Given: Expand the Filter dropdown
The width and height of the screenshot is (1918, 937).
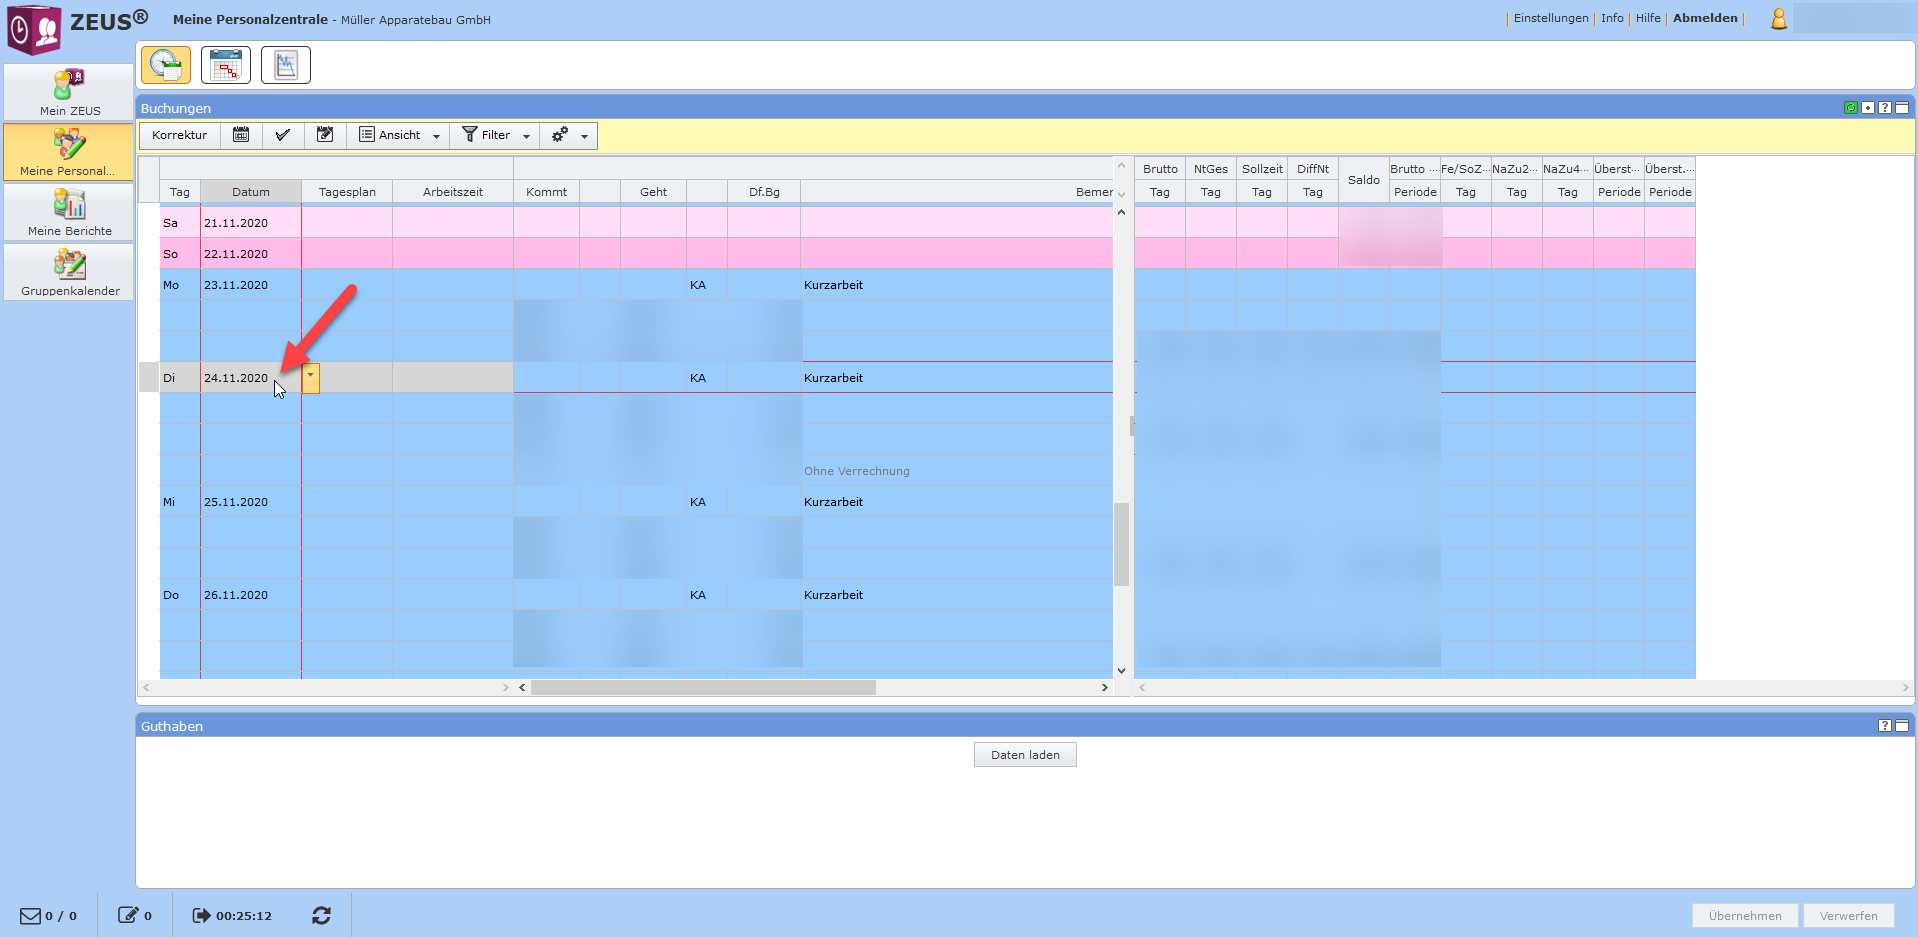Looking at the screenshot, I should tap(496, 135).
